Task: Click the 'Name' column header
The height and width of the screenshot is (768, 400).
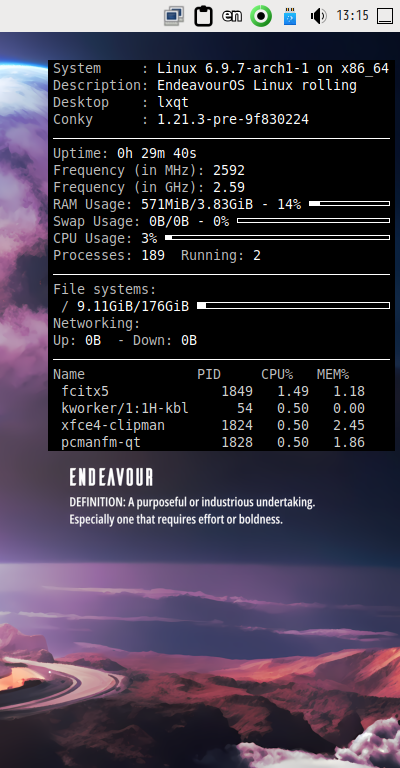Action: [x=69, y=375]
